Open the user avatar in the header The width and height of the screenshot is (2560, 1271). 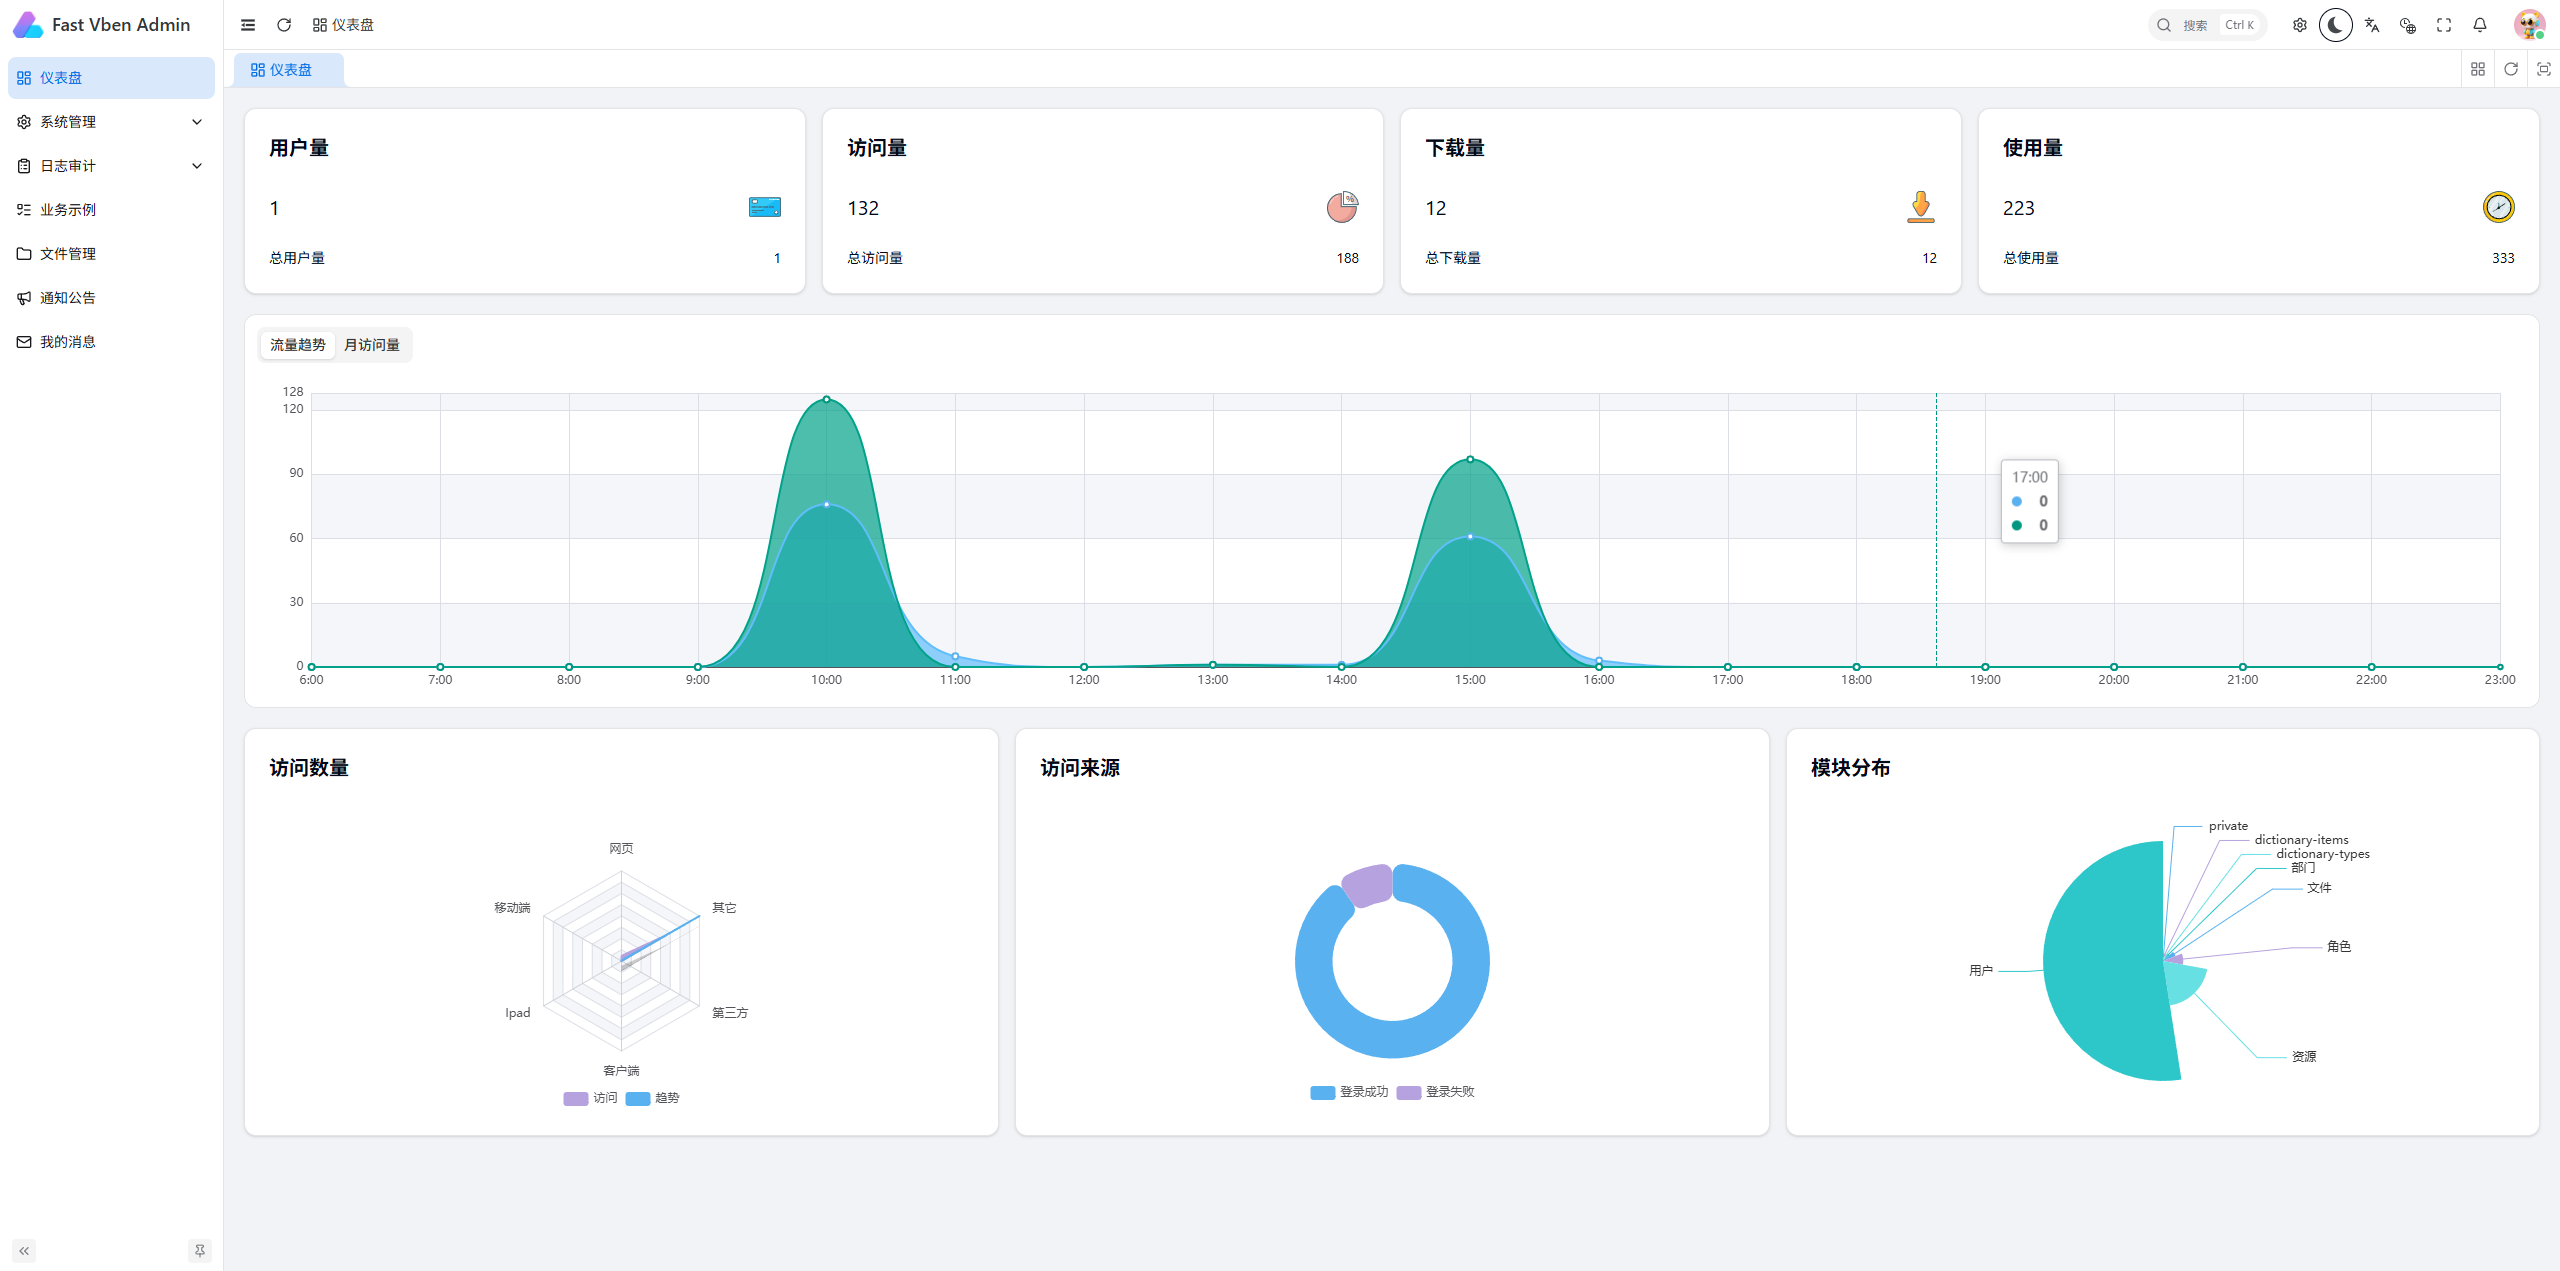tap(2529, 25)
